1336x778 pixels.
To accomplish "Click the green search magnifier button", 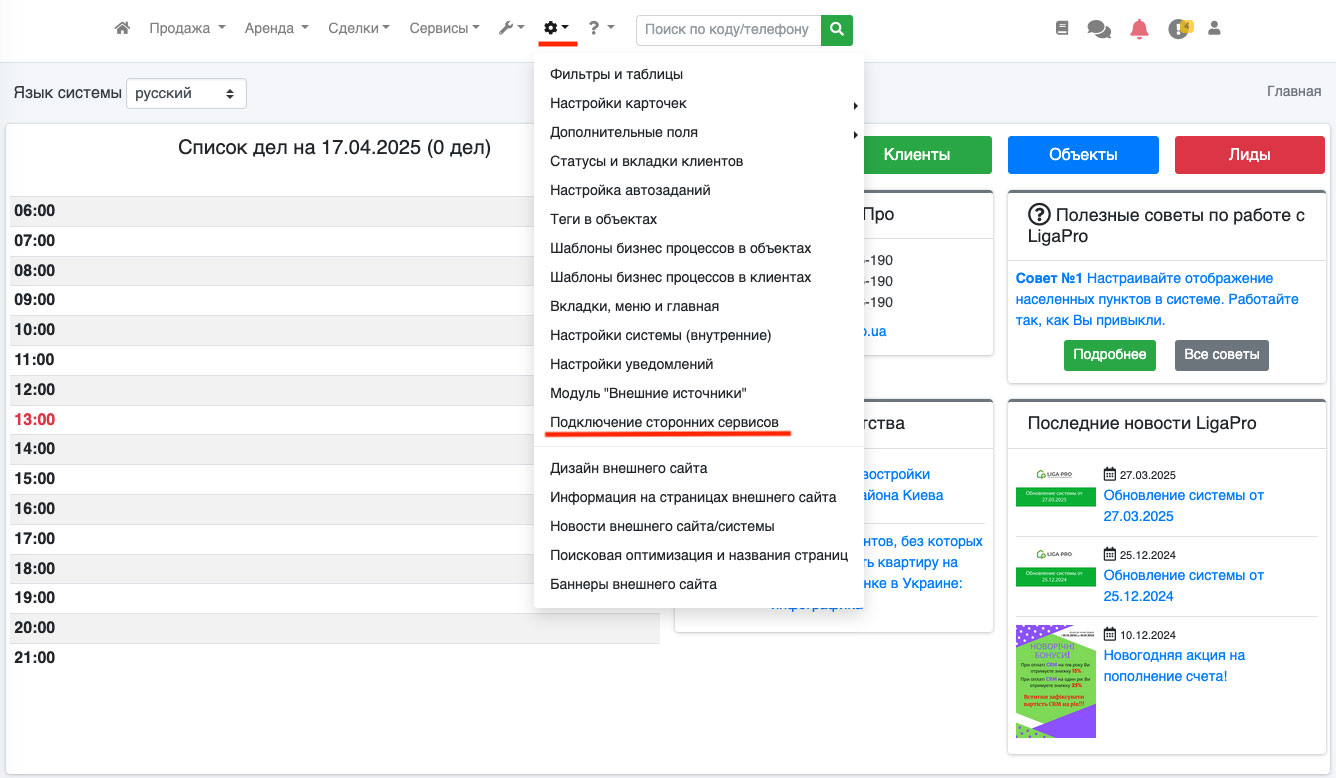I will pos(837,30).
